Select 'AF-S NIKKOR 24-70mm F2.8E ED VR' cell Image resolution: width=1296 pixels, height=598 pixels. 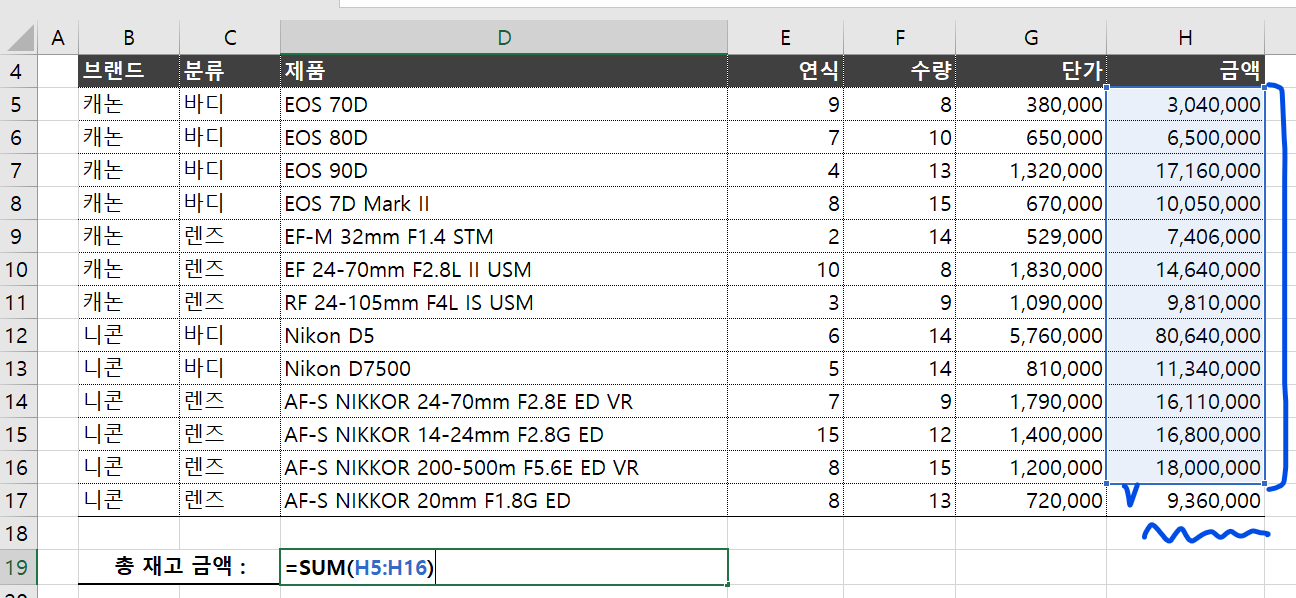[504, 401]
